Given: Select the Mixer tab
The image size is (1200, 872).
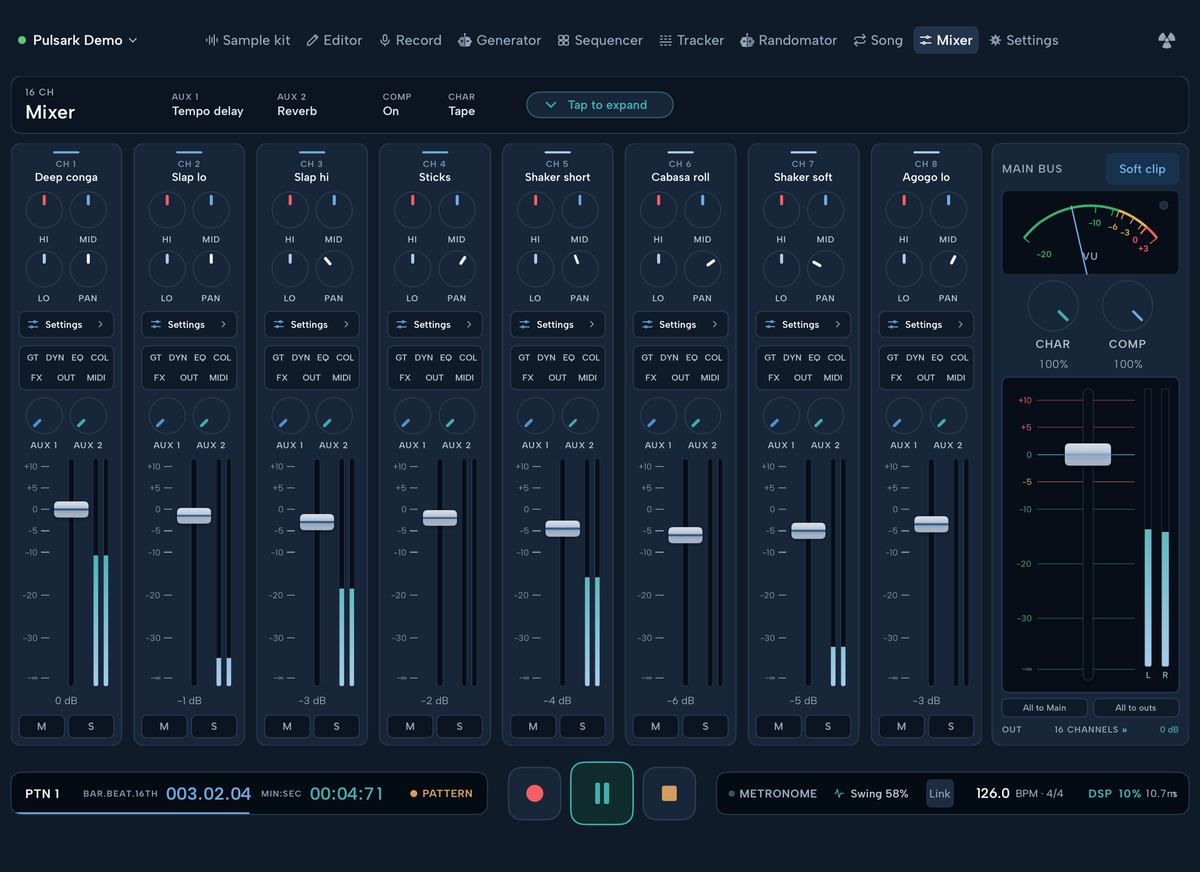Looking at the screenshot, I should [946, 40].
